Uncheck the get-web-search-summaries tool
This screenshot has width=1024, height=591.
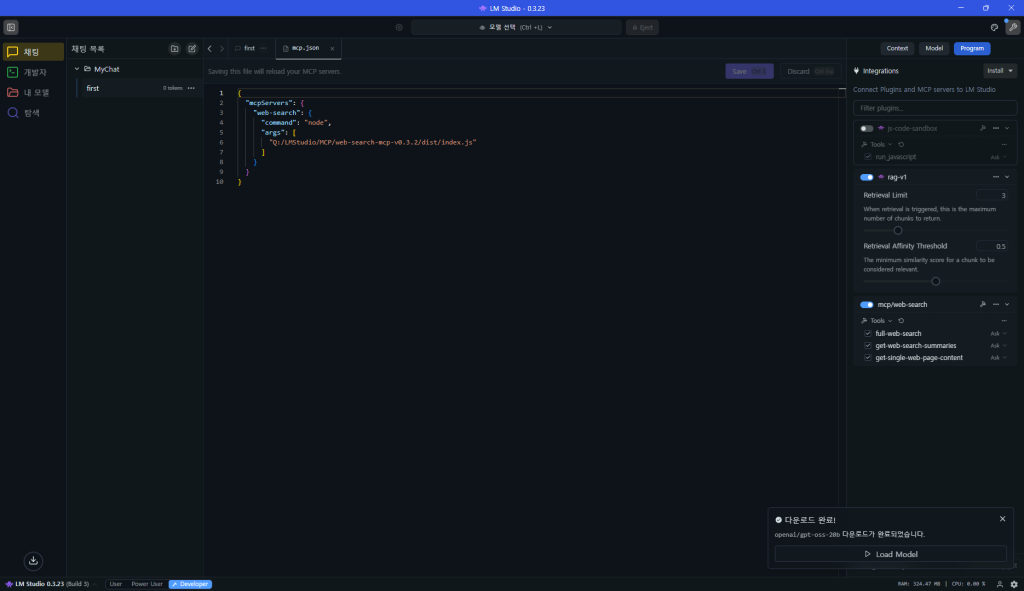pyautogui.click(x=868, y=345)
